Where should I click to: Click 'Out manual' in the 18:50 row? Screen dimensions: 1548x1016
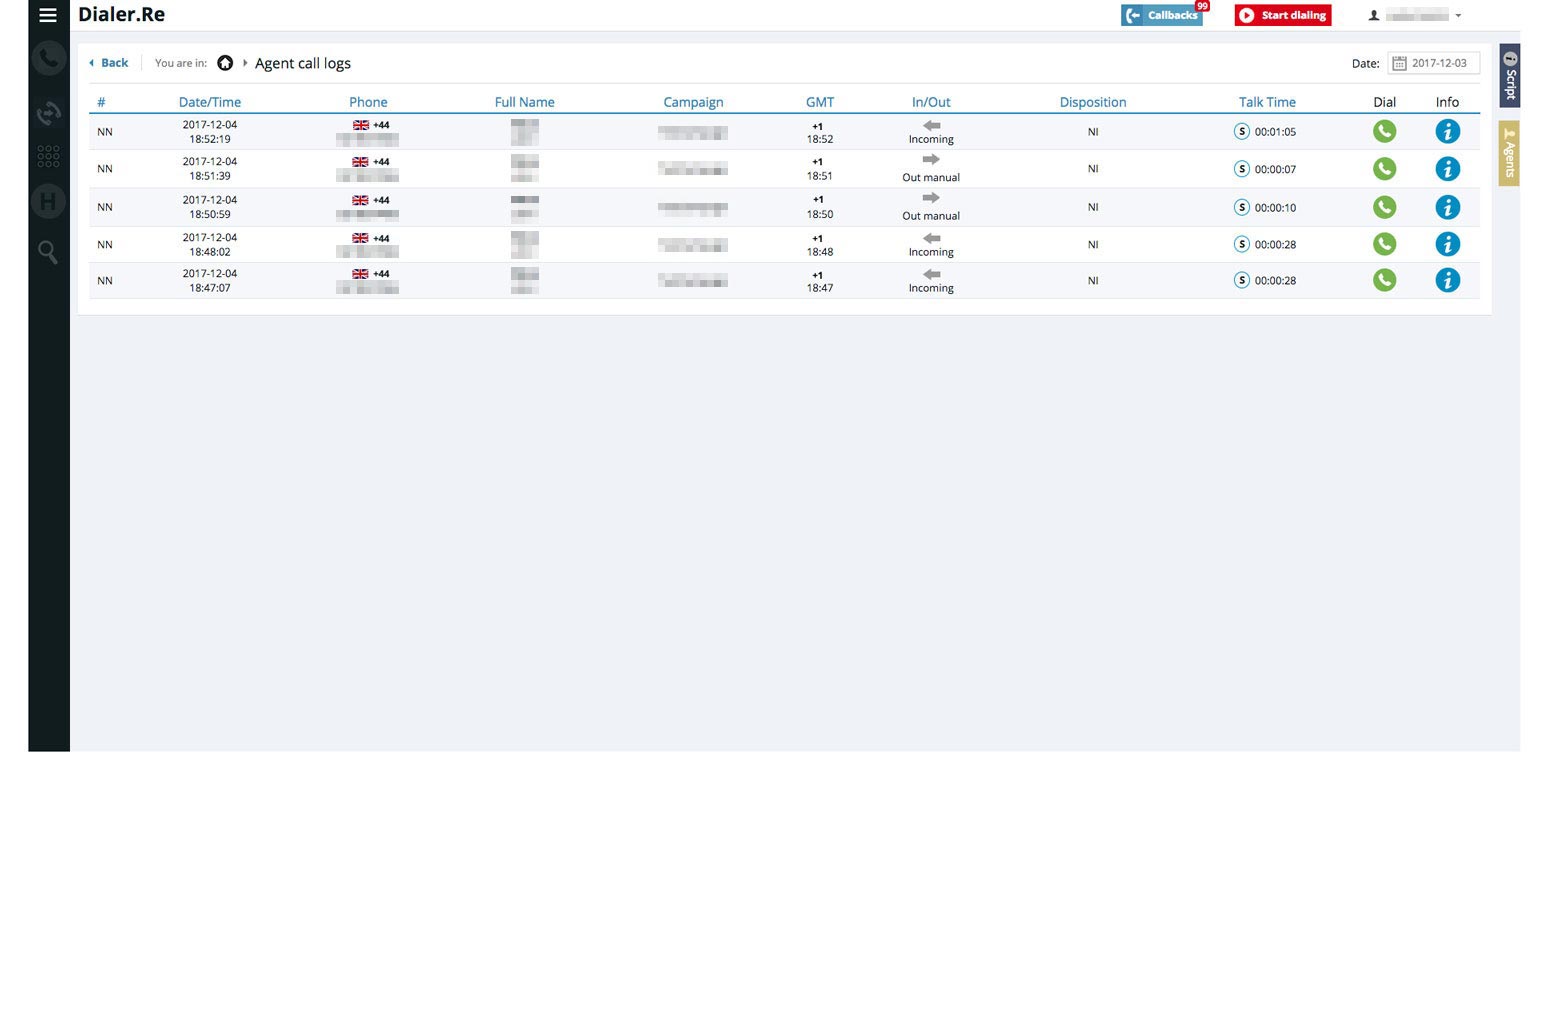931,215
